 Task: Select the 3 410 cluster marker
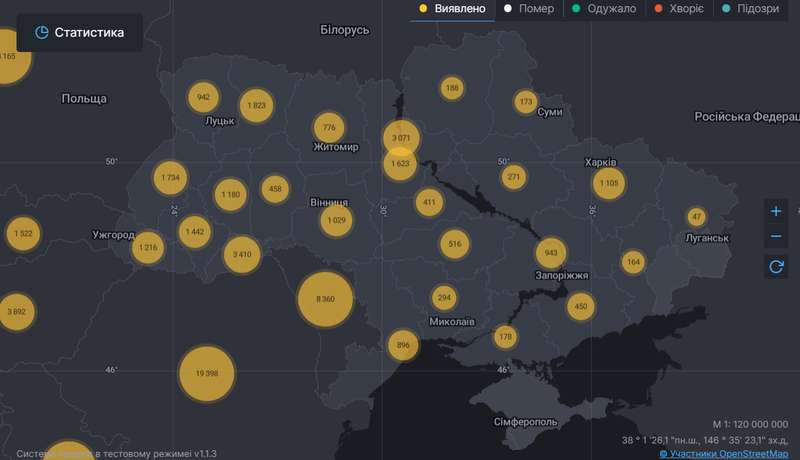241,255
